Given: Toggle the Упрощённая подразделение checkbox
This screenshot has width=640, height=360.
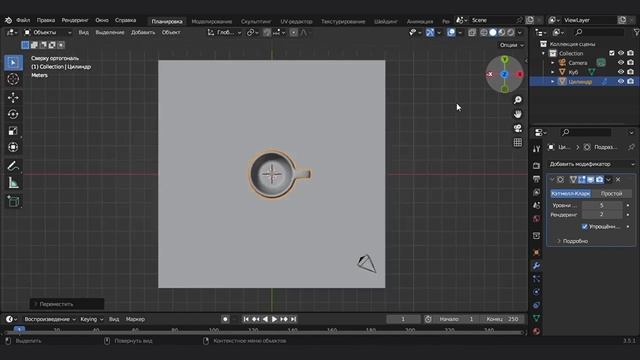Looking at the screenshot, I should (x=584, y=226).
